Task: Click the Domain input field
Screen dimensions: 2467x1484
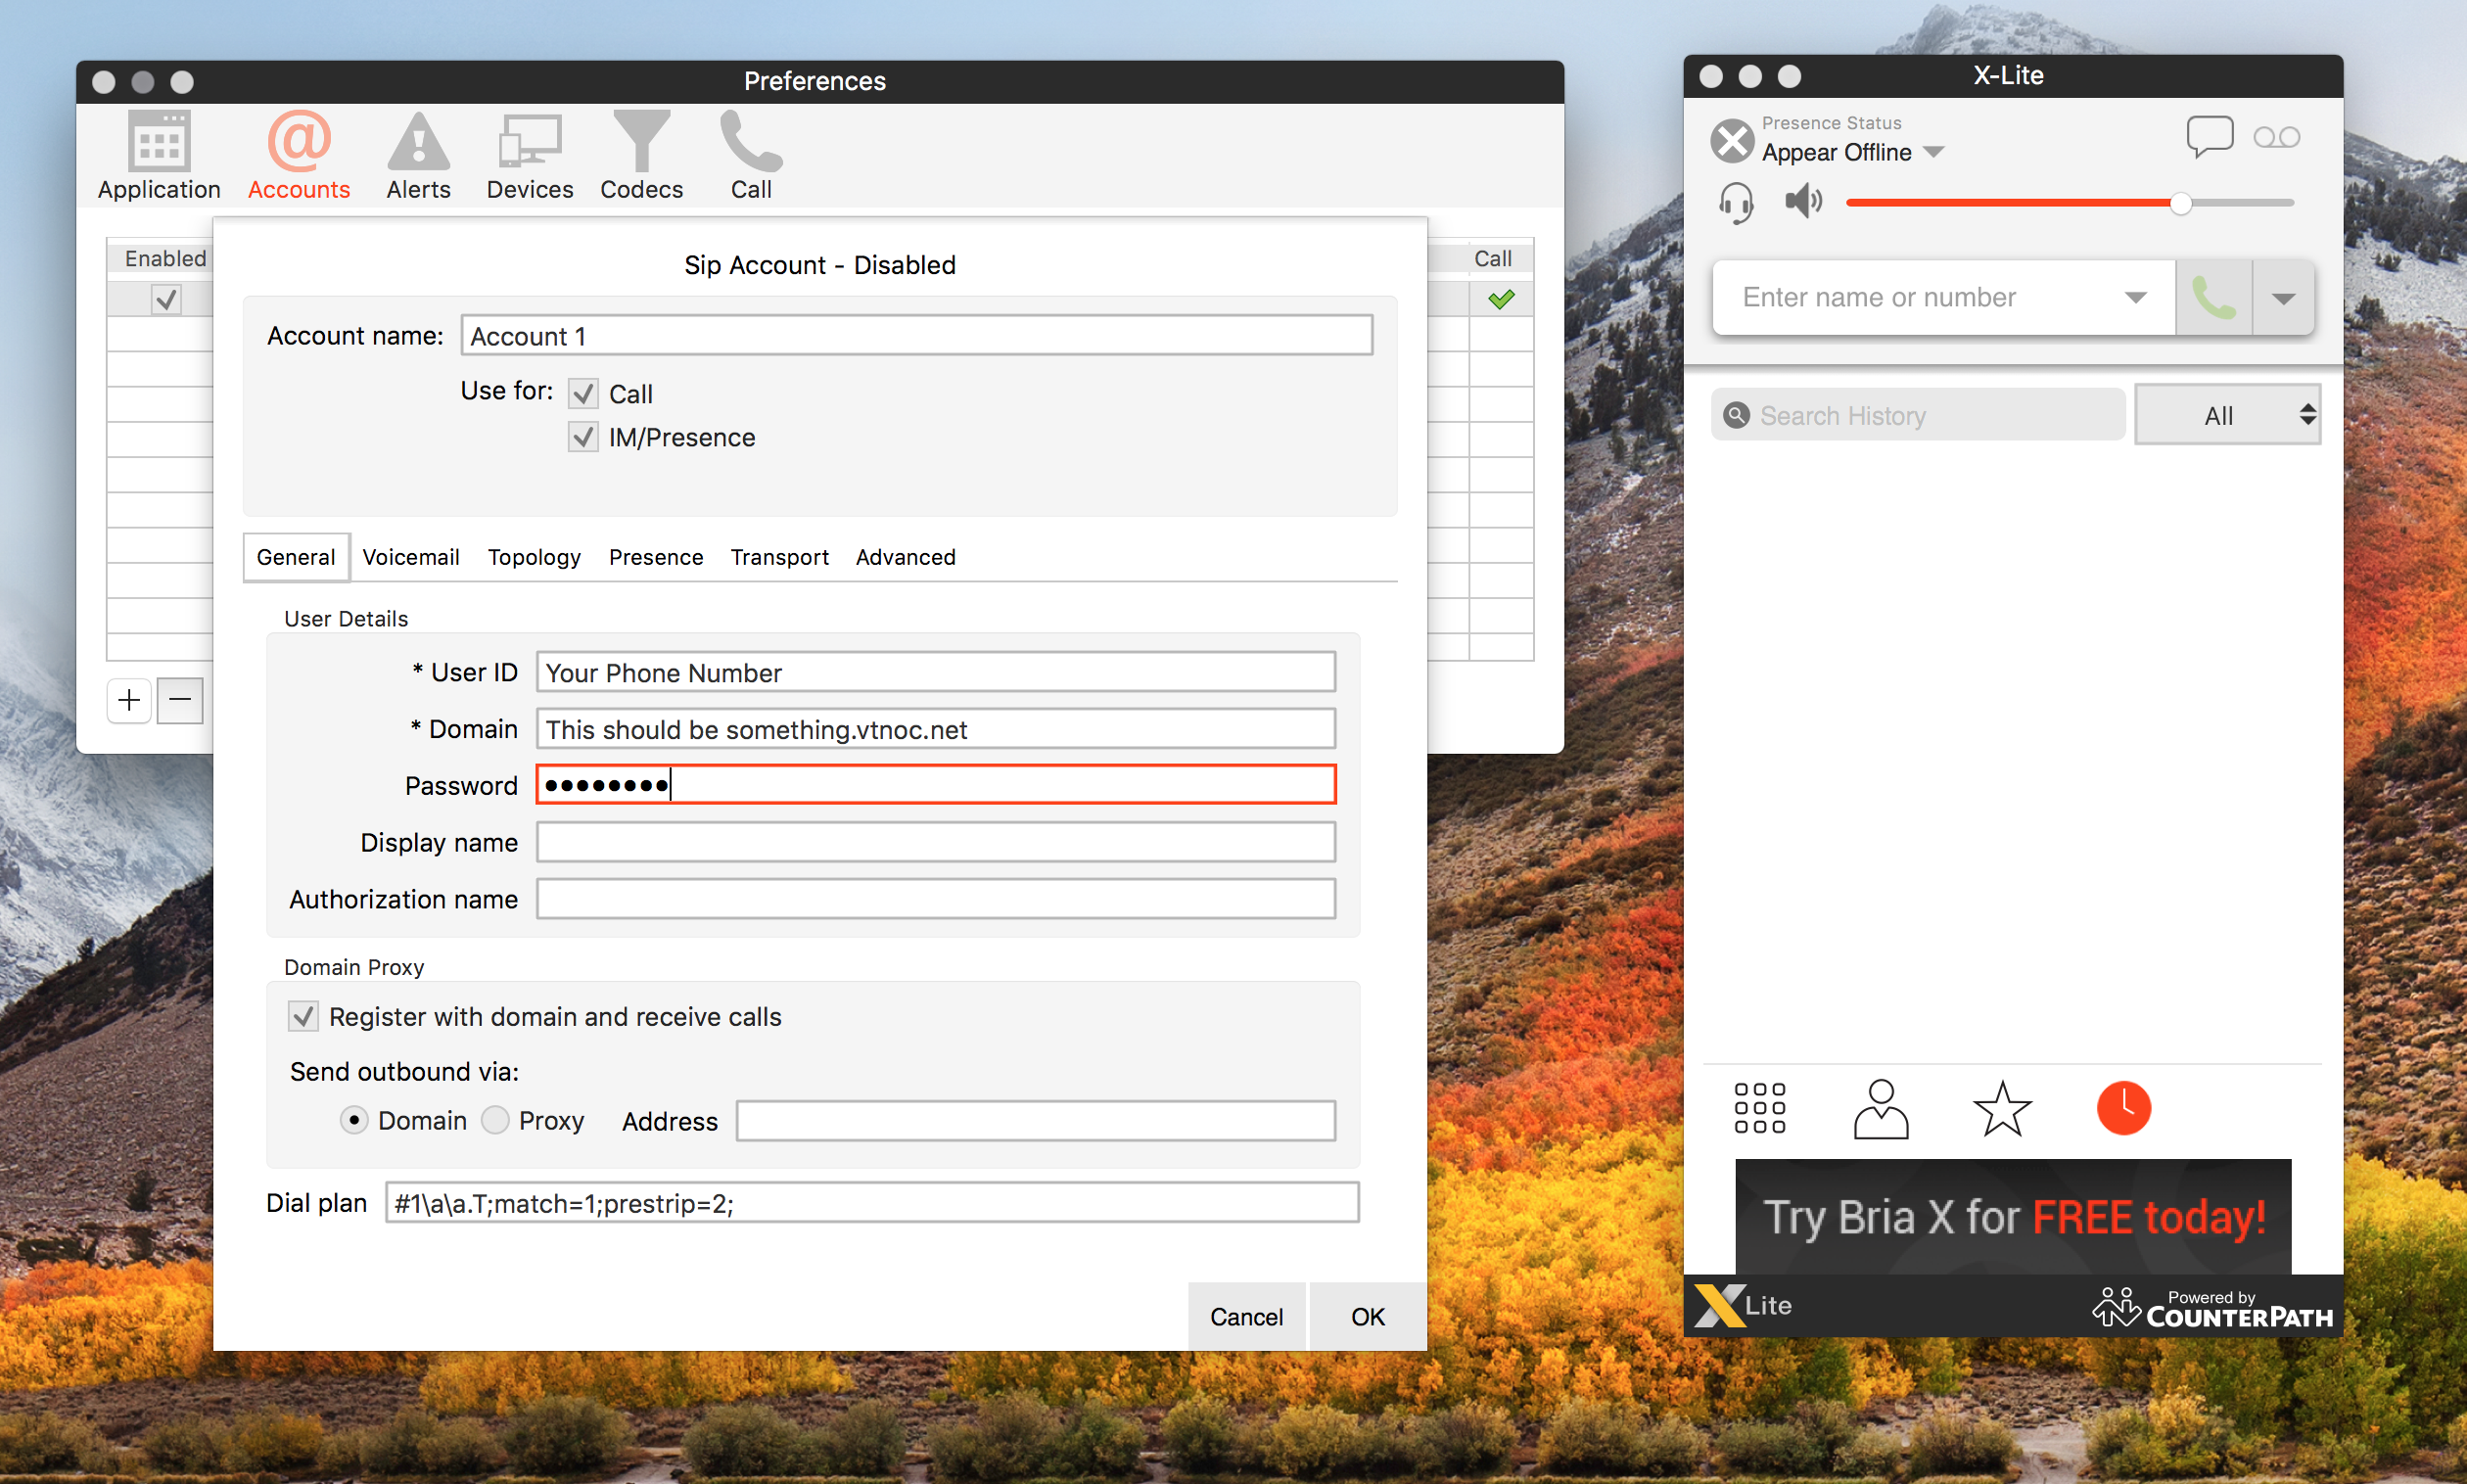Action: (x=936, y=729)
